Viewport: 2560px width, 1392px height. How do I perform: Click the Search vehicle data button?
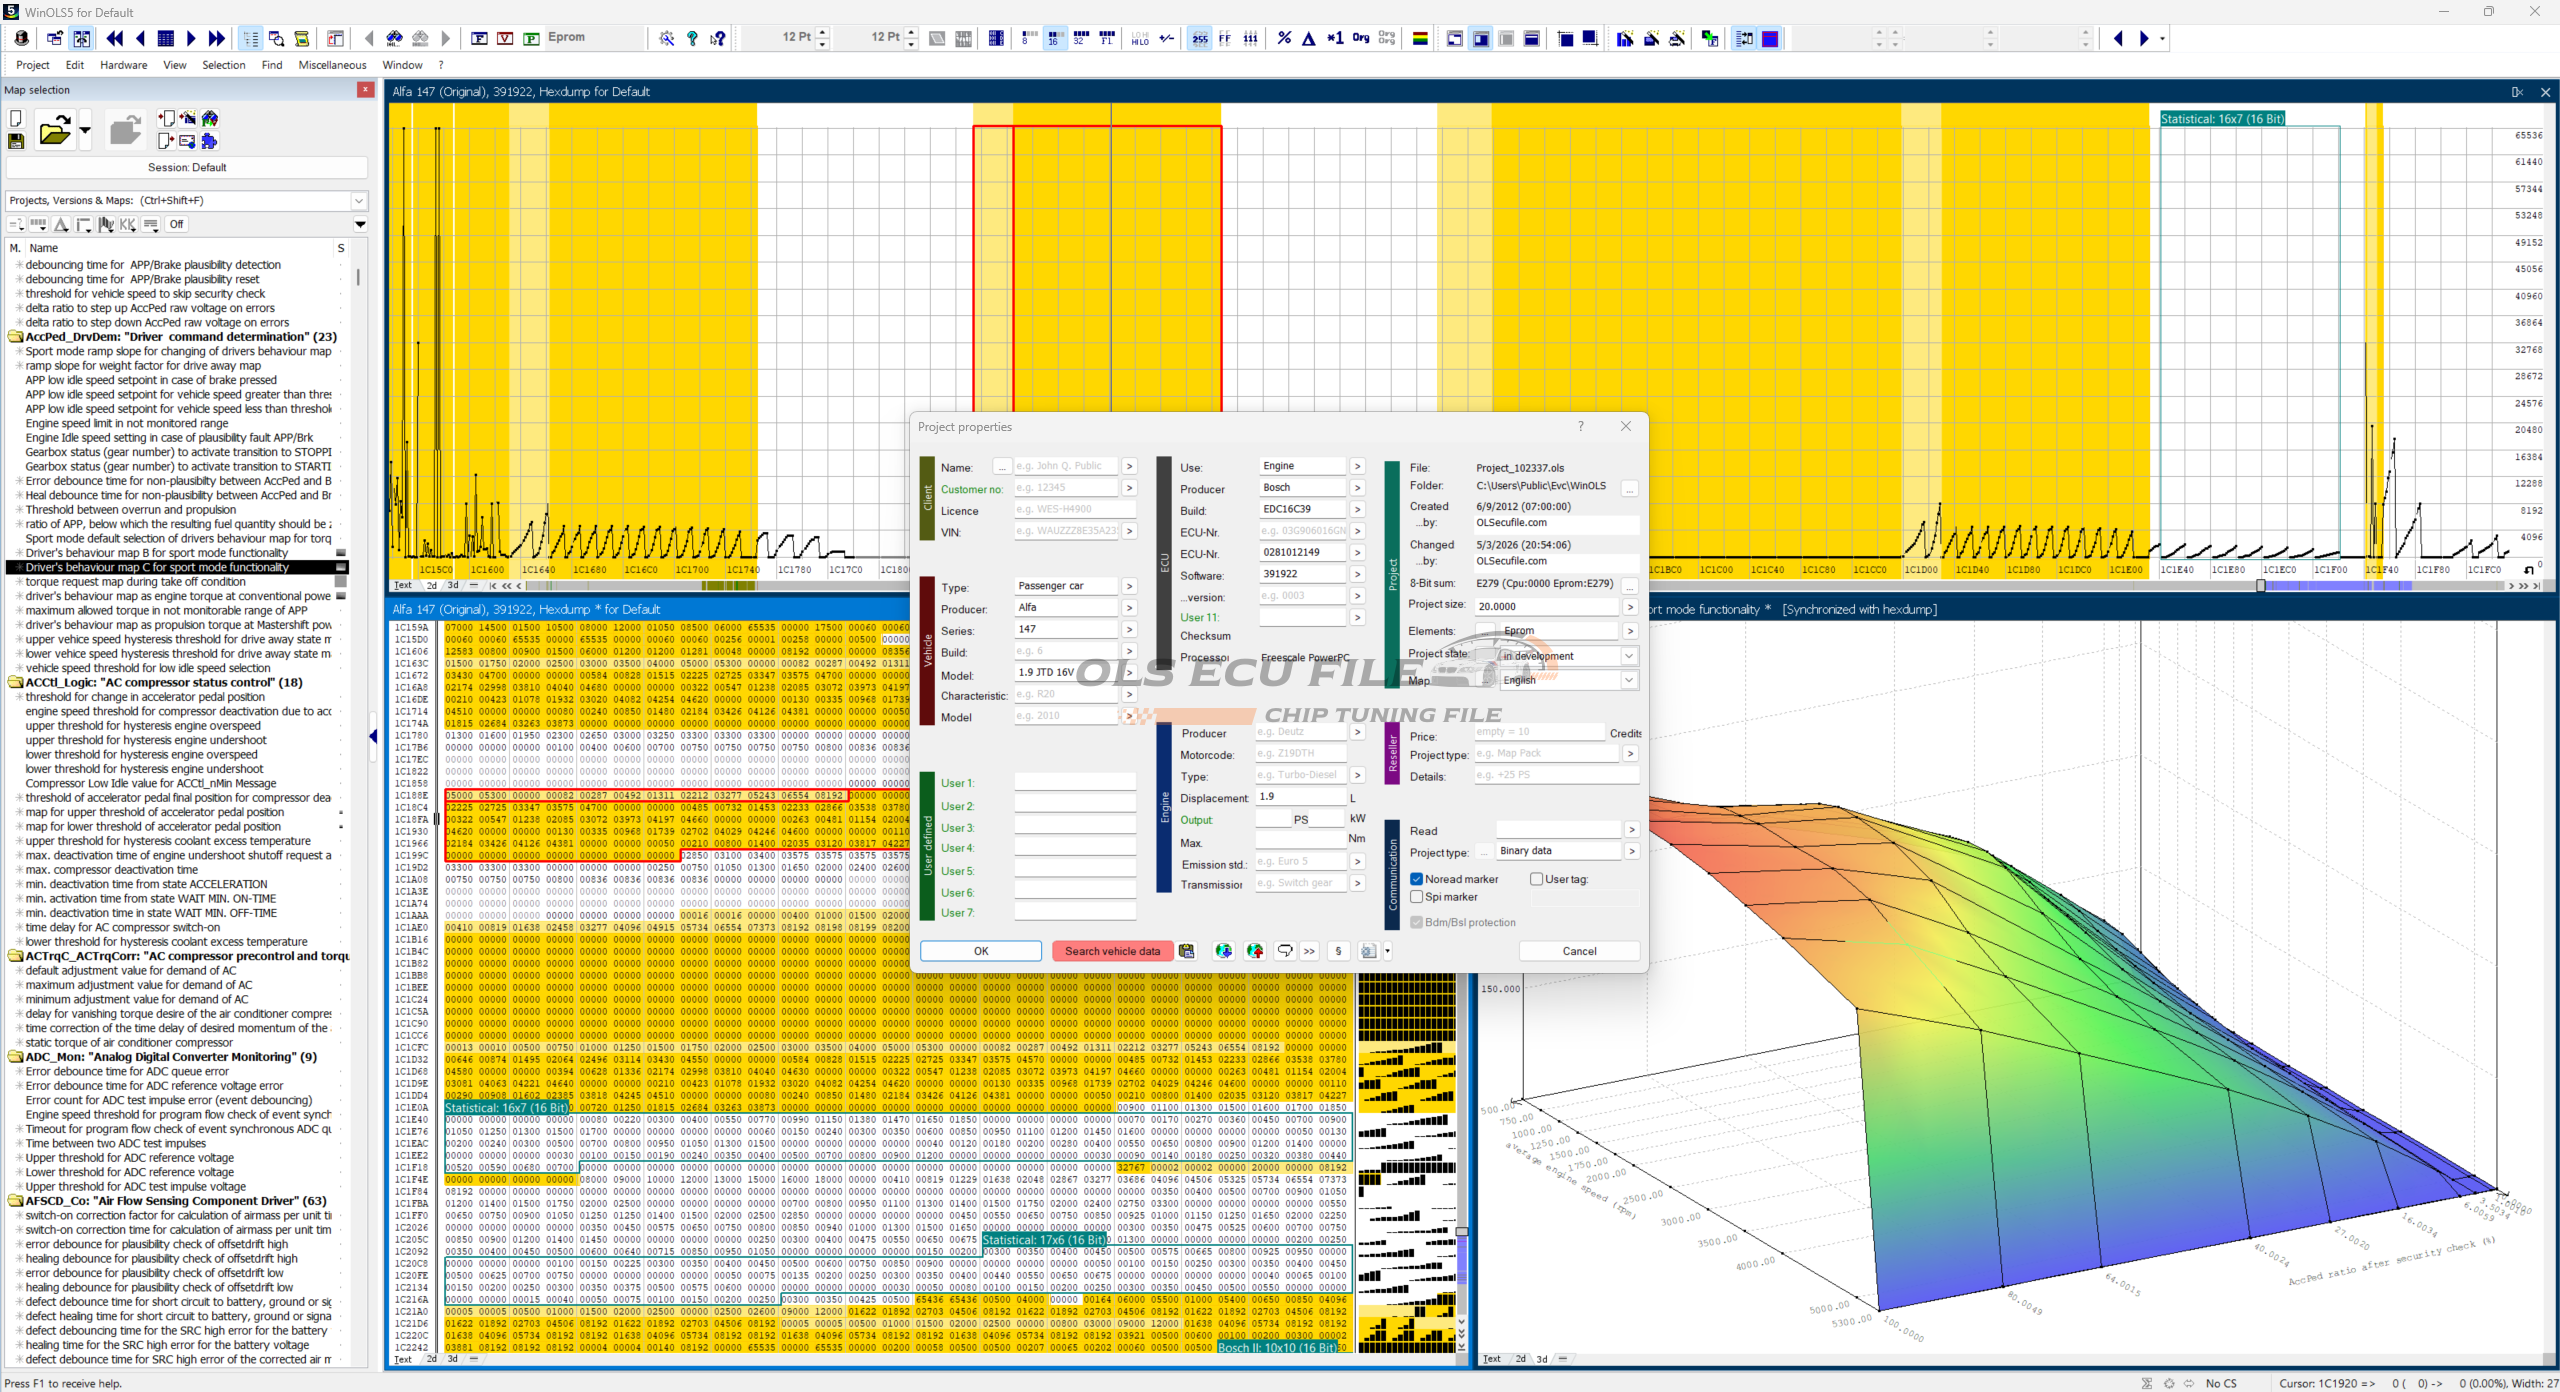1112,951
